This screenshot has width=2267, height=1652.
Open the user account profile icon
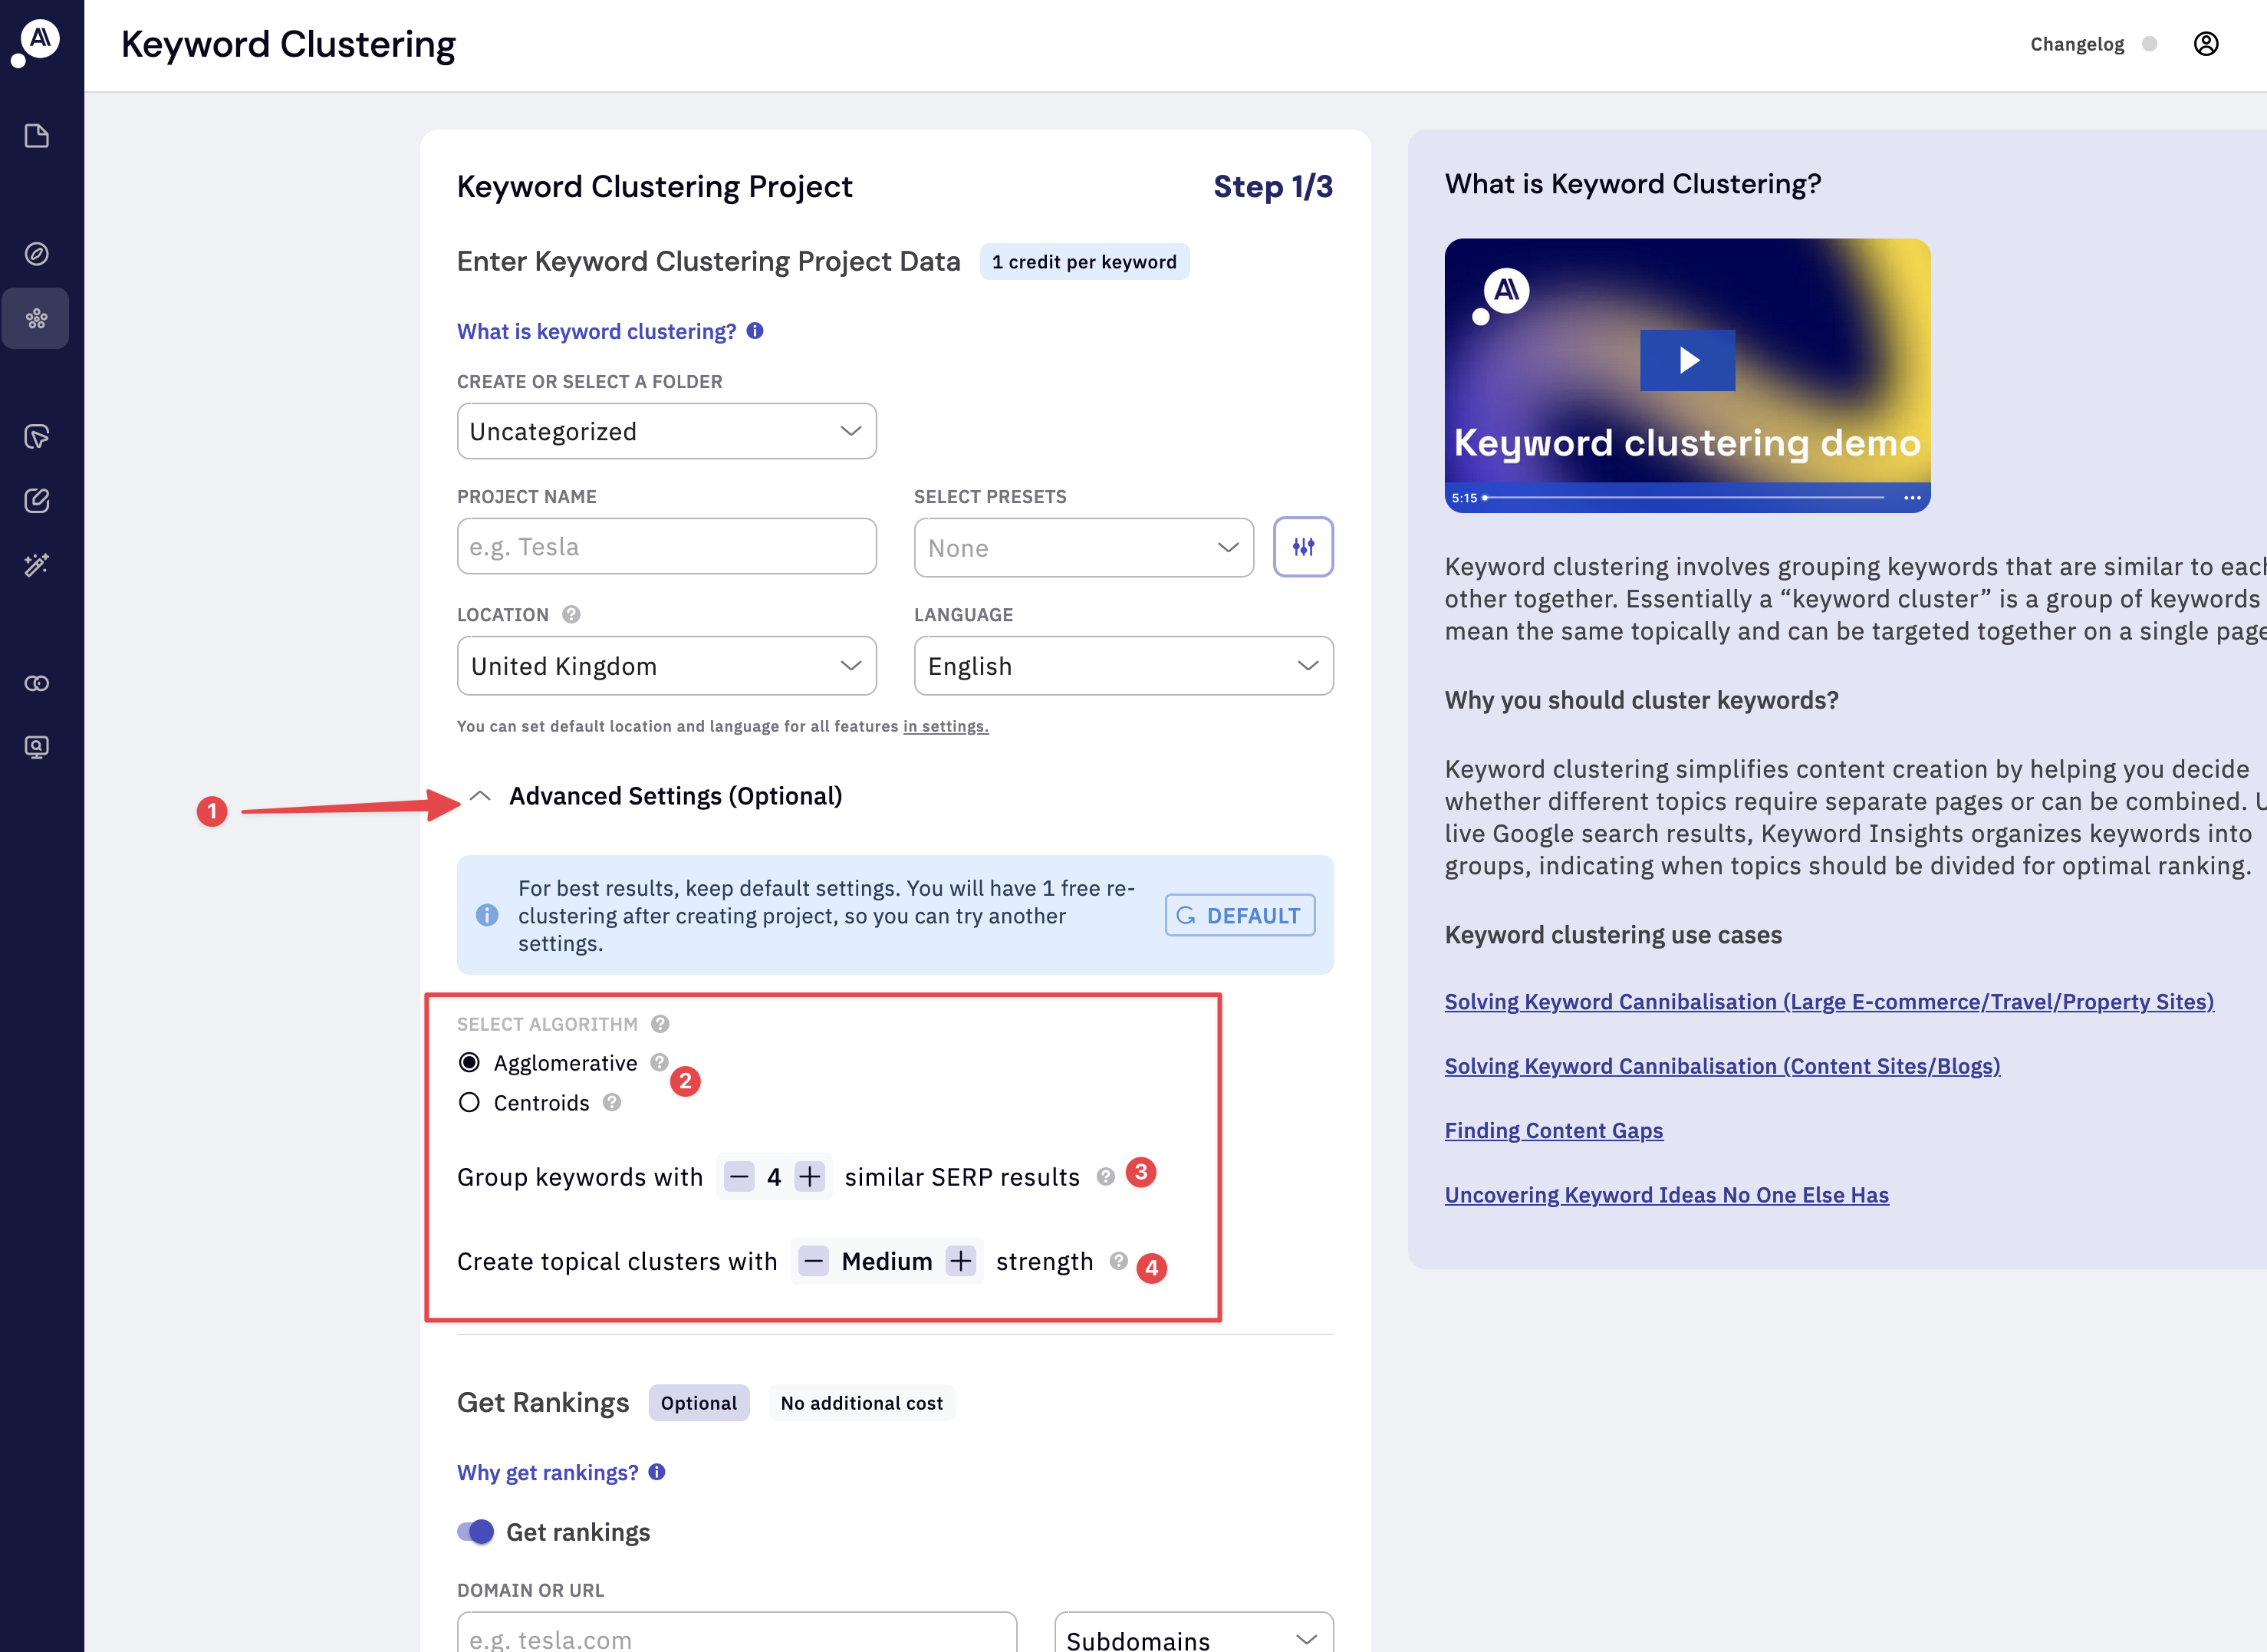click(2205, 44)
